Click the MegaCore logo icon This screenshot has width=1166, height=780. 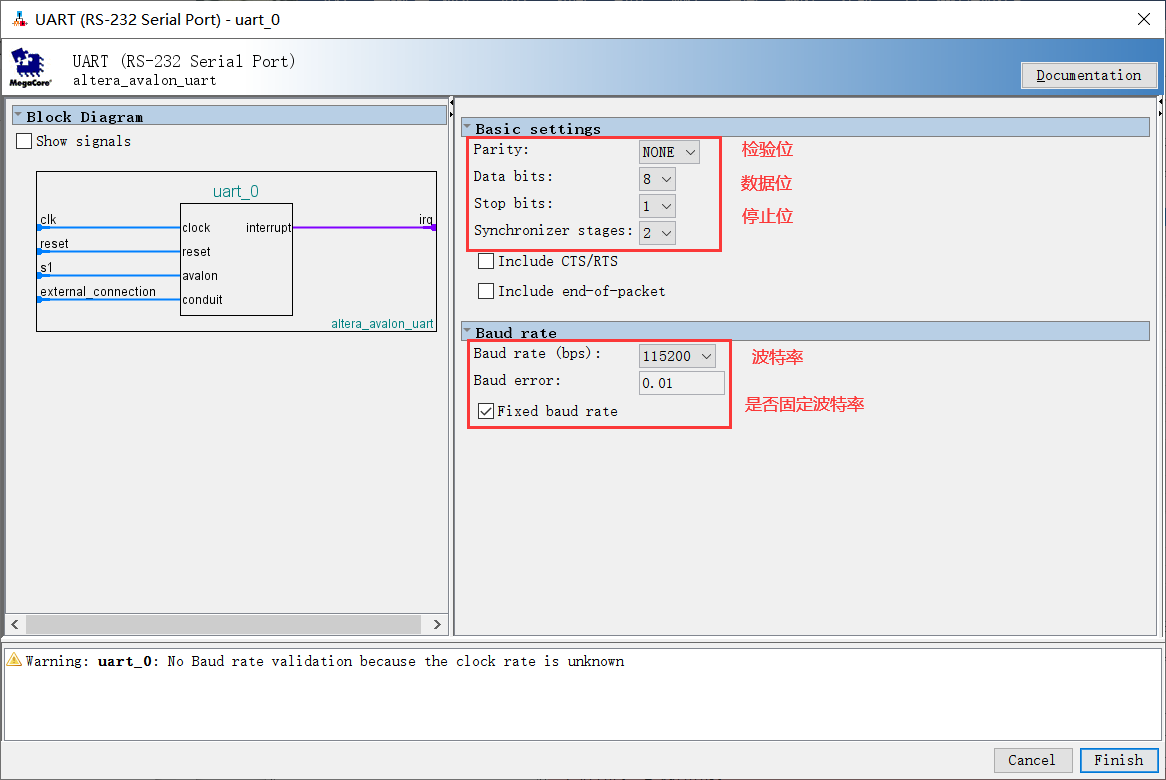[x=30, y=66]
